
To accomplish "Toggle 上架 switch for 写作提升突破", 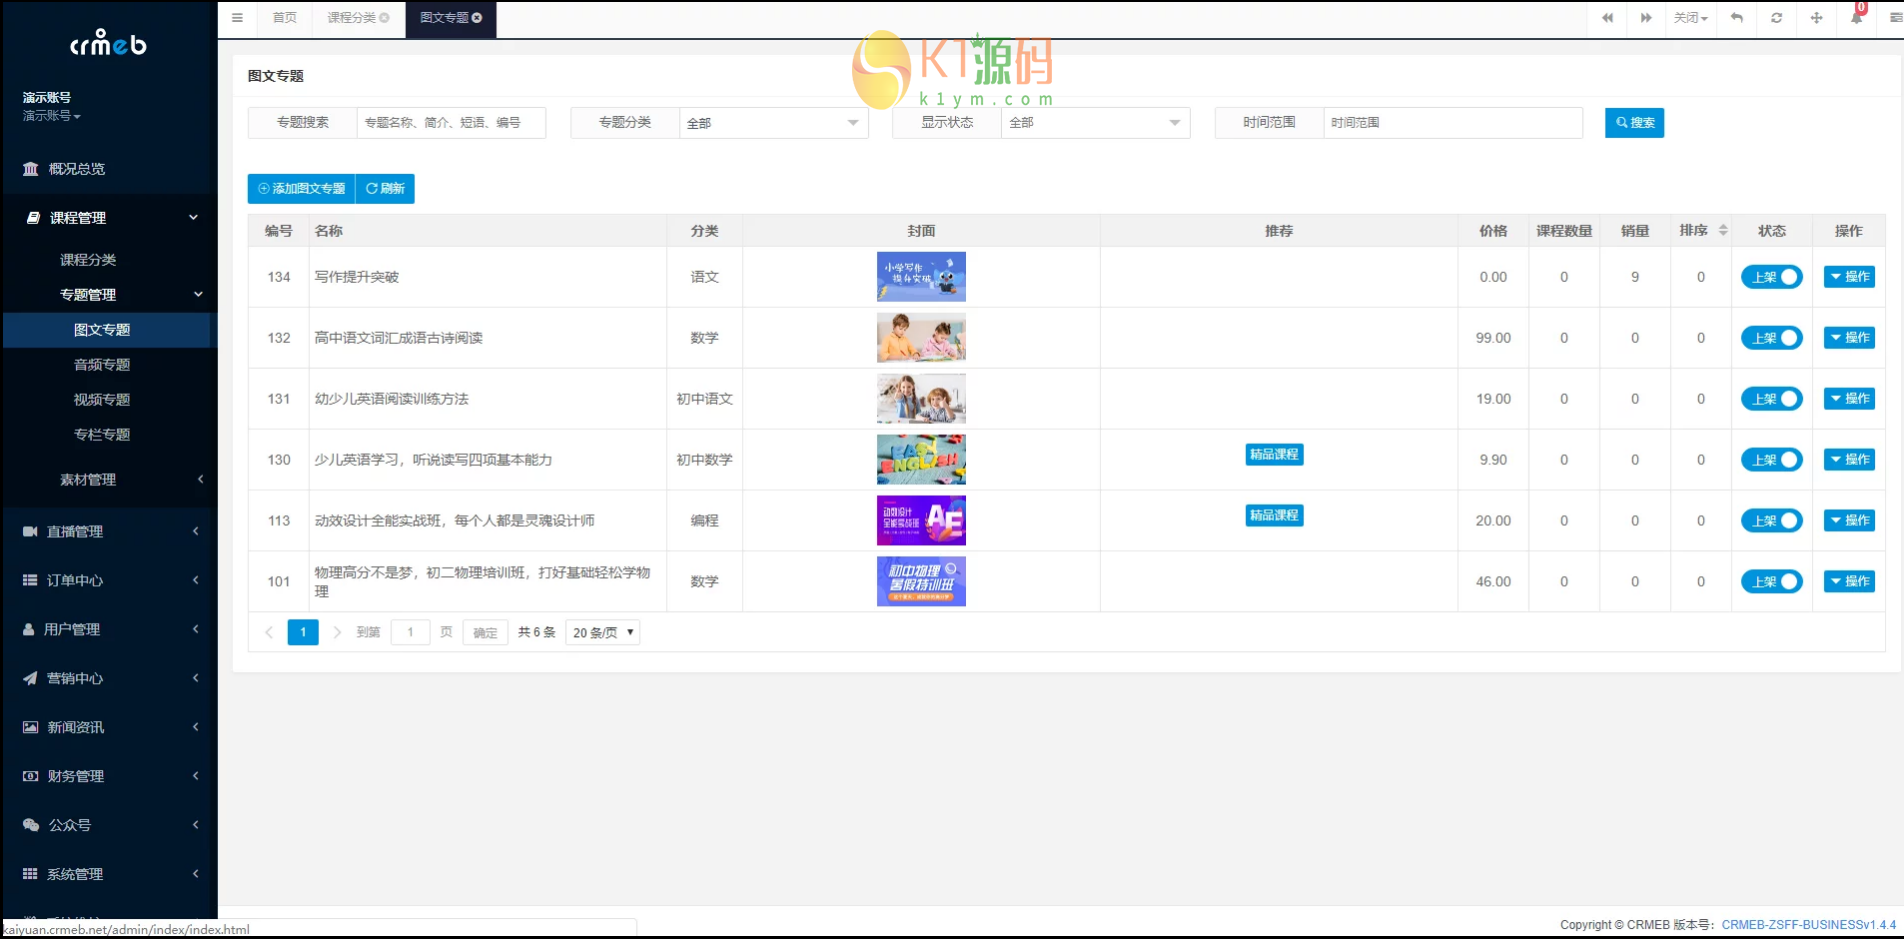I will pos(1771,277).
